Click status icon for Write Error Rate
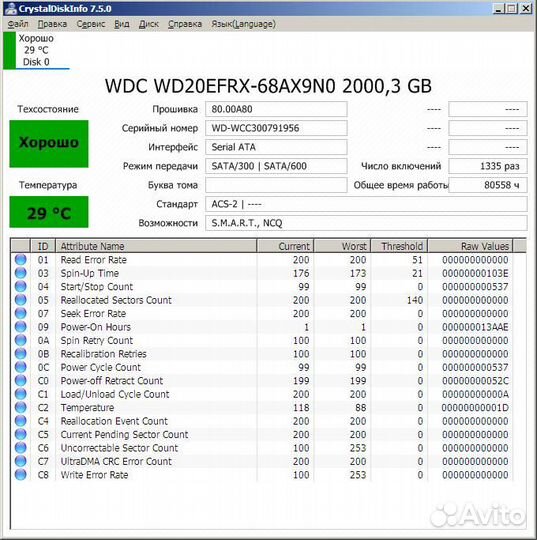537x540 pixels. [x=21, y=475]
